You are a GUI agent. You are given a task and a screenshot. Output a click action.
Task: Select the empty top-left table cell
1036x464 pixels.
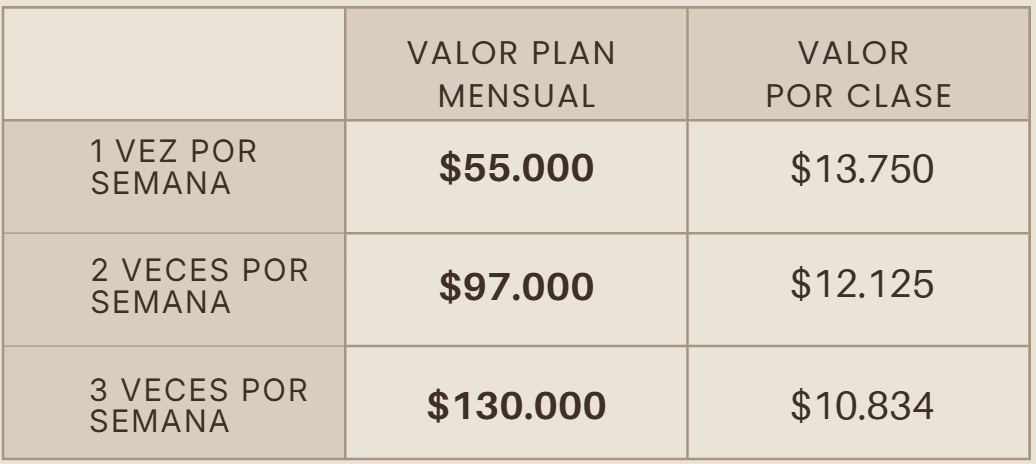point(174,64)
